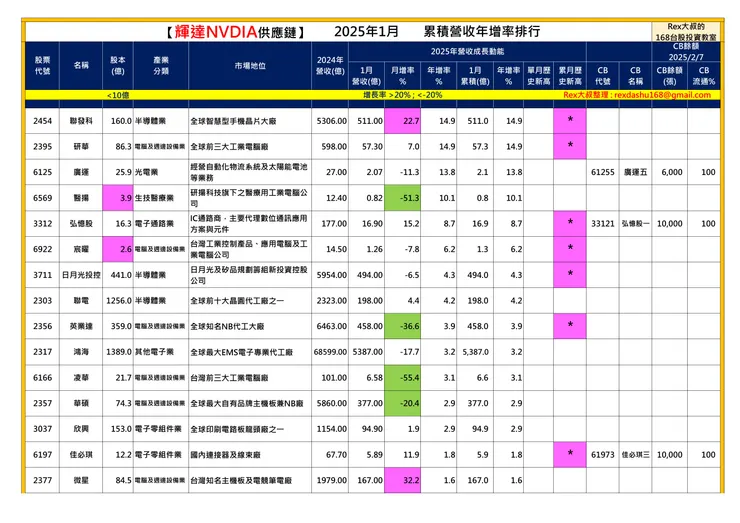Click the pink monthly growth cell 22.7
Viewport: 740px width, 523px height.
pyautogui.click(x=403, y=121)
